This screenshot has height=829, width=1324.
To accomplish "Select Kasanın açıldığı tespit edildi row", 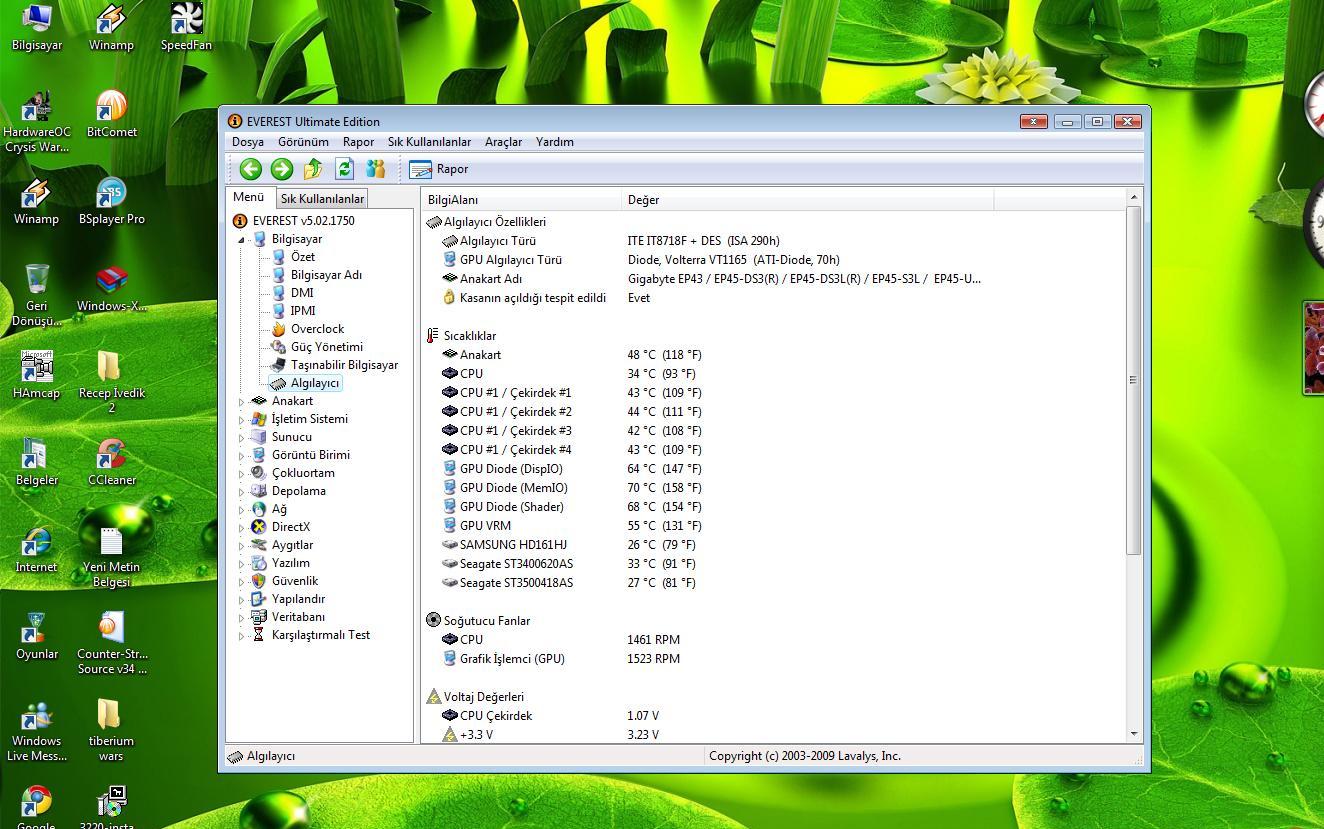I will [773, 298].
